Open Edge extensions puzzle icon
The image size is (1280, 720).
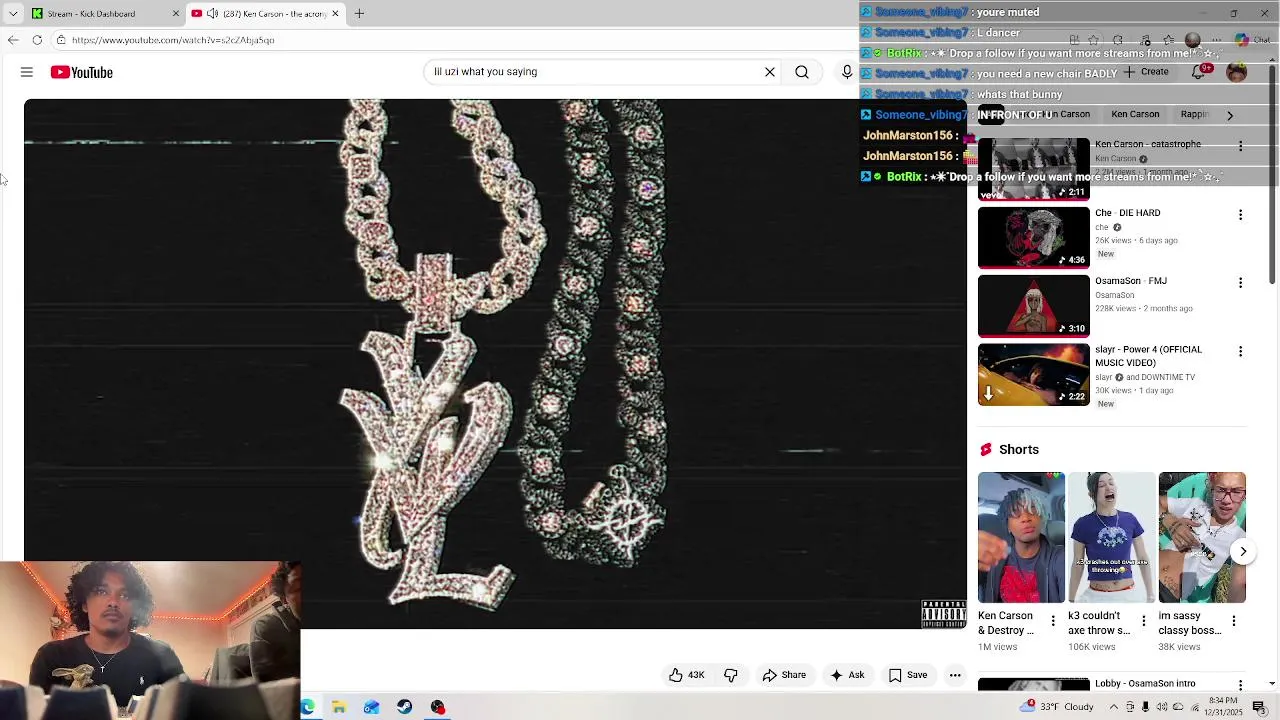(1118, 40)
